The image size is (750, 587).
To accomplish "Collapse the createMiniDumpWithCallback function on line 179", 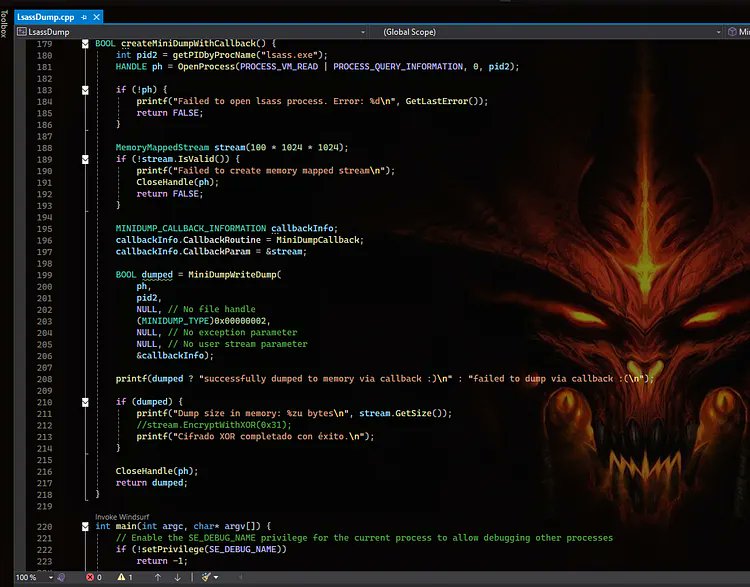I will point(85,44).
